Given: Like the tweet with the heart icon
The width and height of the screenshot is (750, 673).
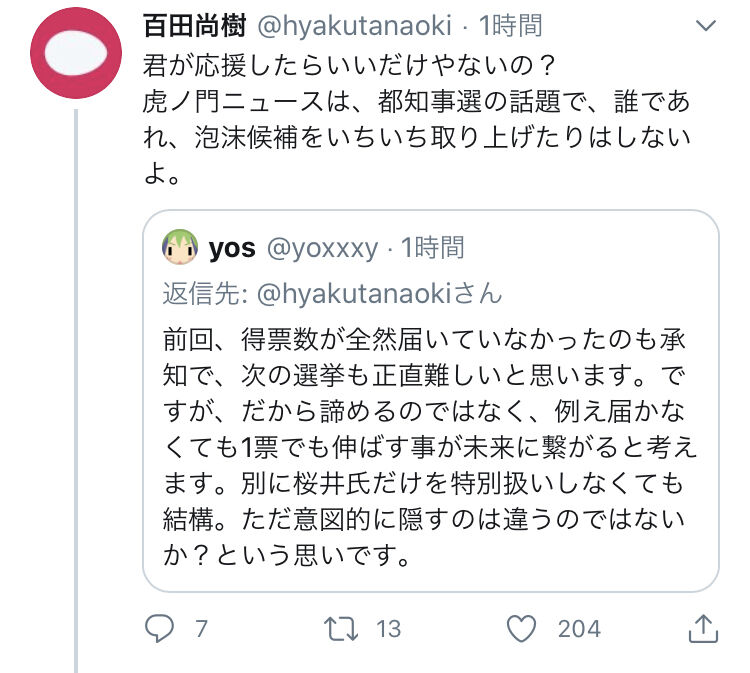Looking at the screenshot, I should 522,628.
